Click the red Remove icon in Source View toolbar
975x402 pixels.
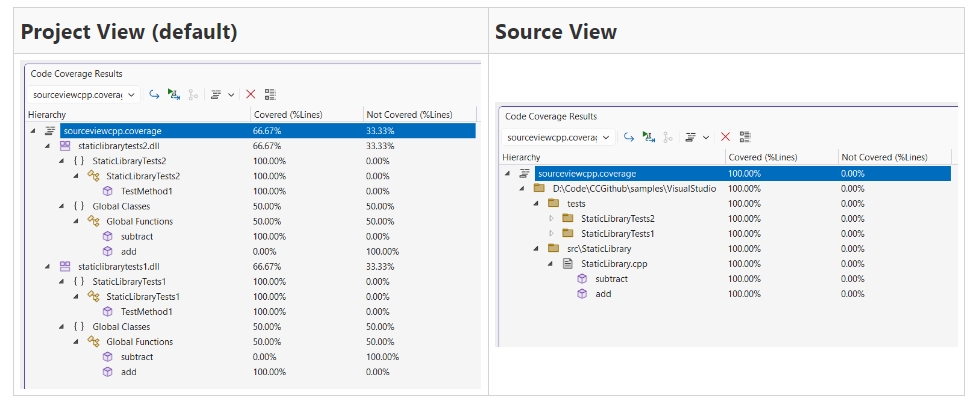pos(726,136)
